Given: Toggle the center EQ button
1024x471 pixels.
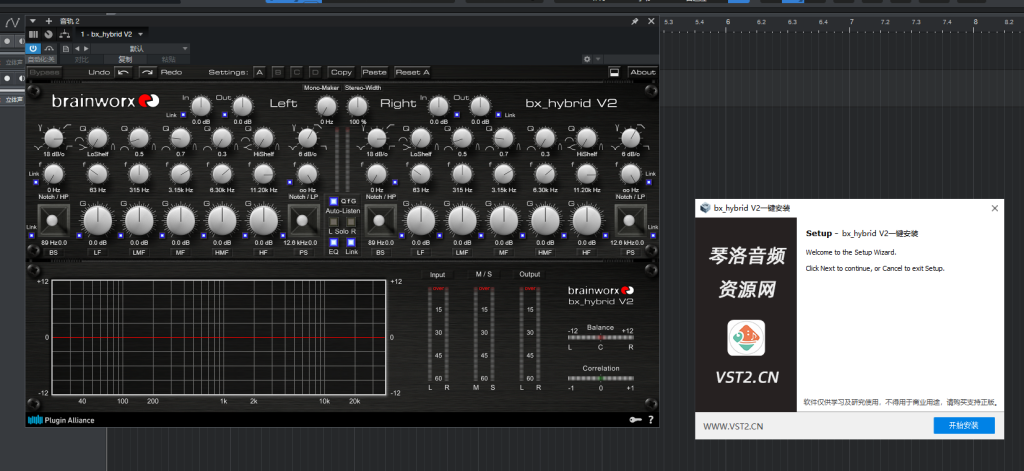Looking at the screenshot, I should click(x=334, y=242).
